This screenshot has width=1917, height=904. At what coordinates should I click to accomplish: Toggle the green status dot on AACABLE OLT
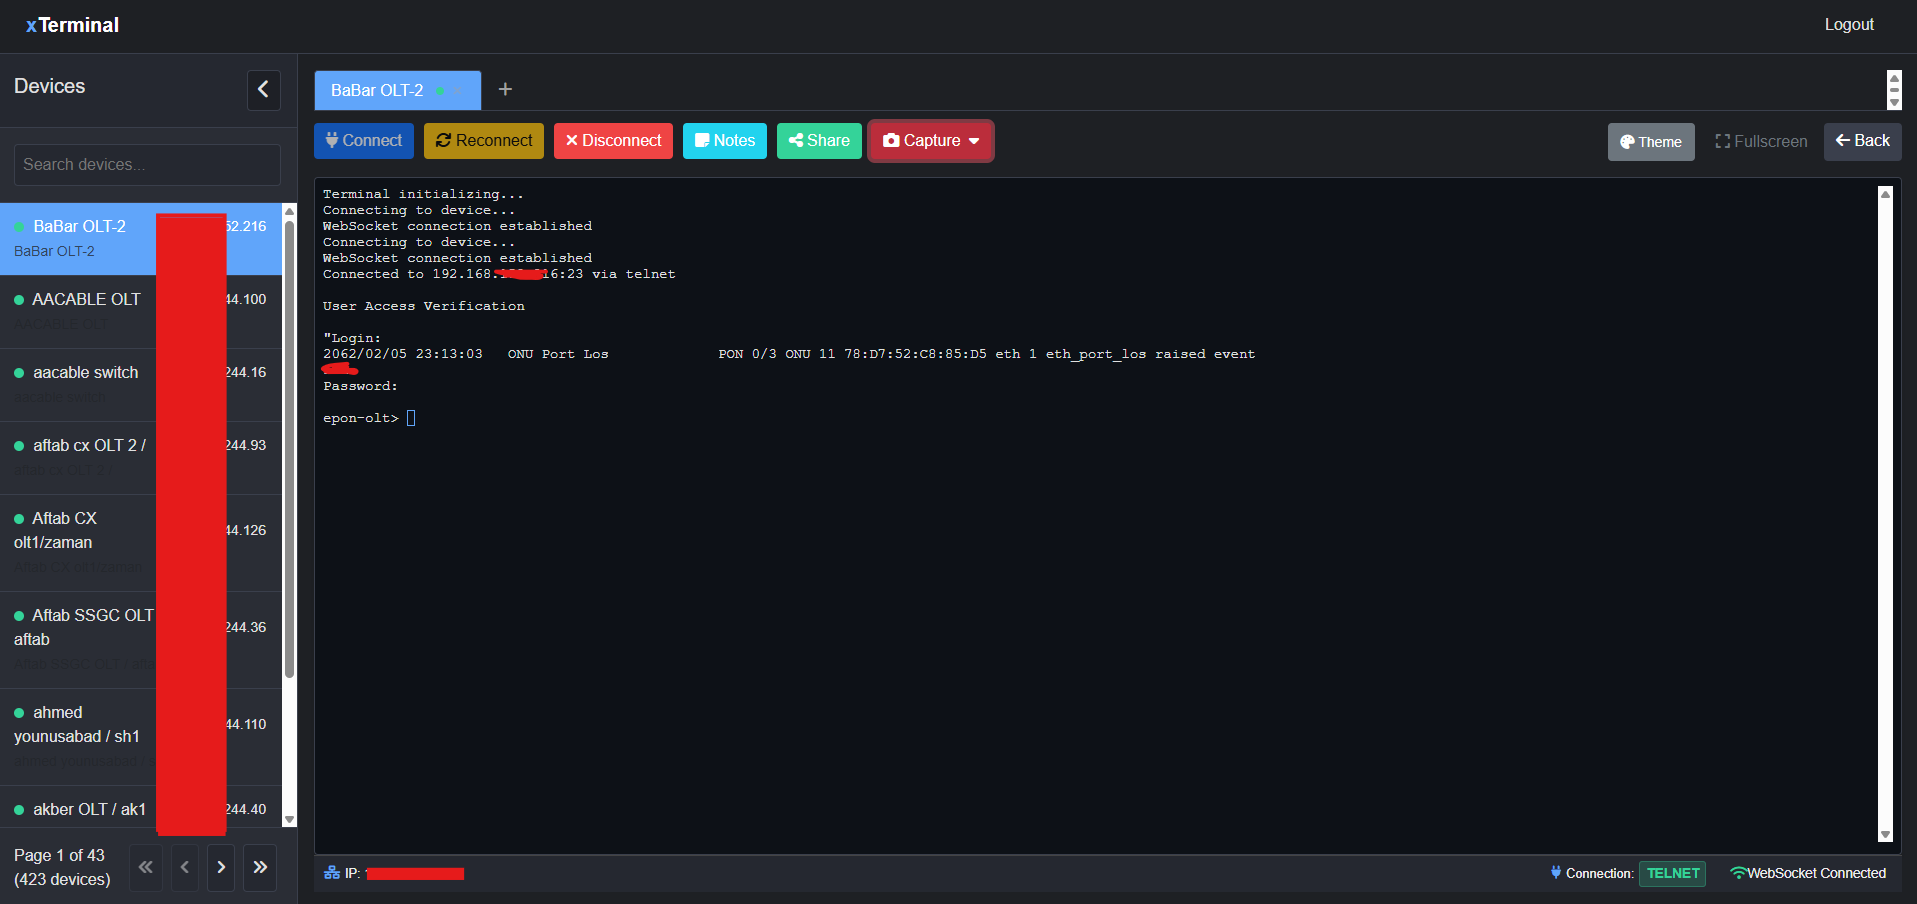[19, 298]
